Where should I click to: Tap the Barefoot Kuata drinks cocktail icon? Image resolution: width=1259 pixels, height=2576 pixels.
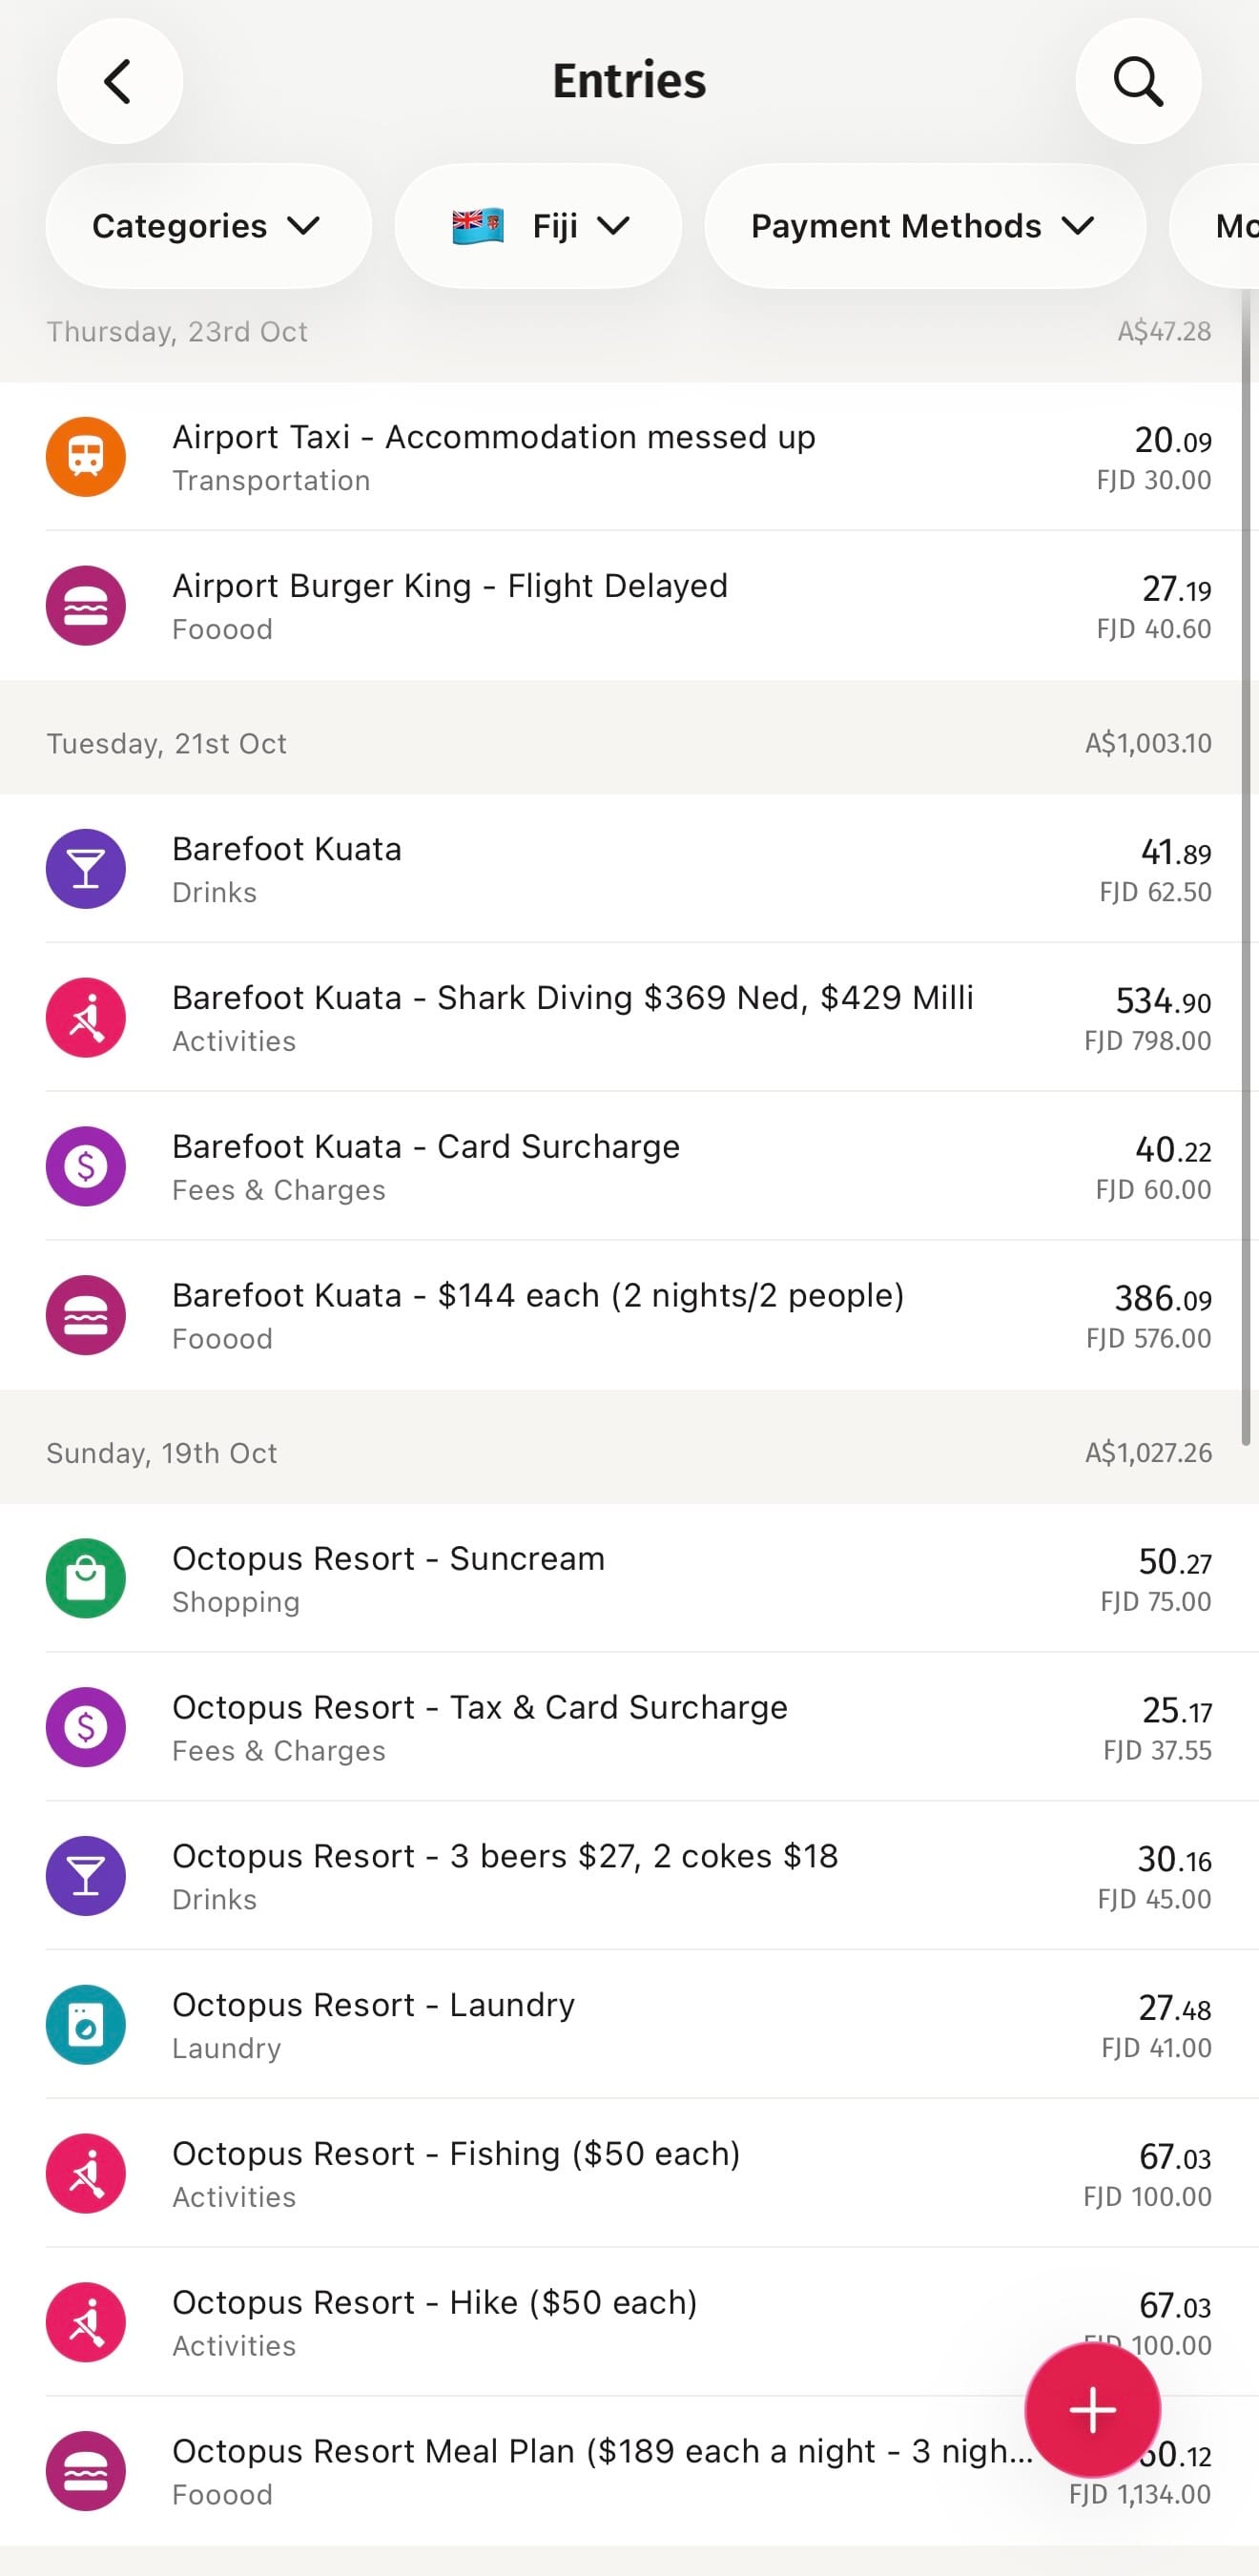point(86,869)
